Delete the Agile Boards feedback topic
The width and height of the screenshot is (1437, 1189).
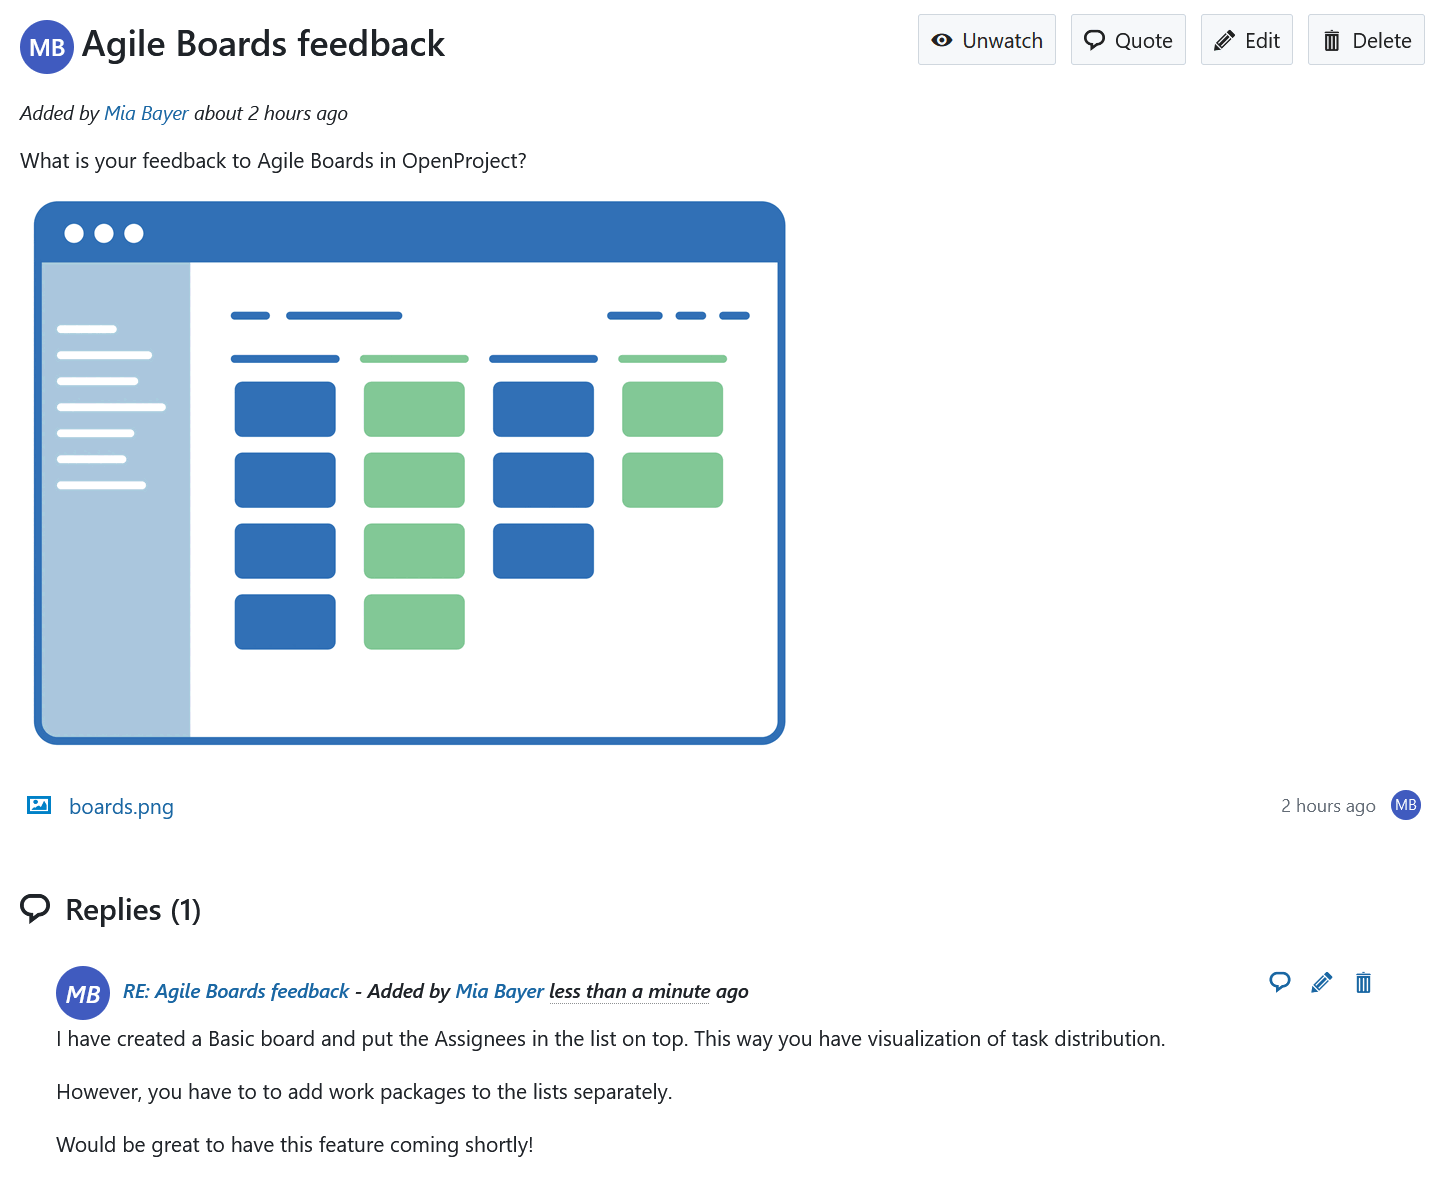point(1365,40)
